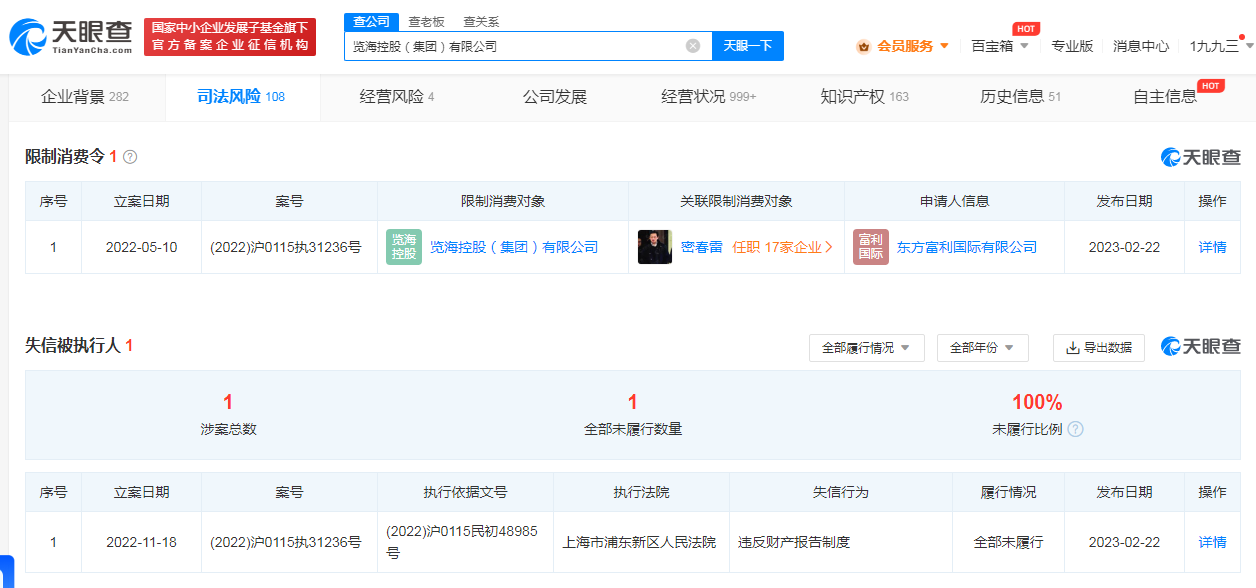
Task: Switch to the 自主信息 tab
Action: click(x=1165, y=97)
